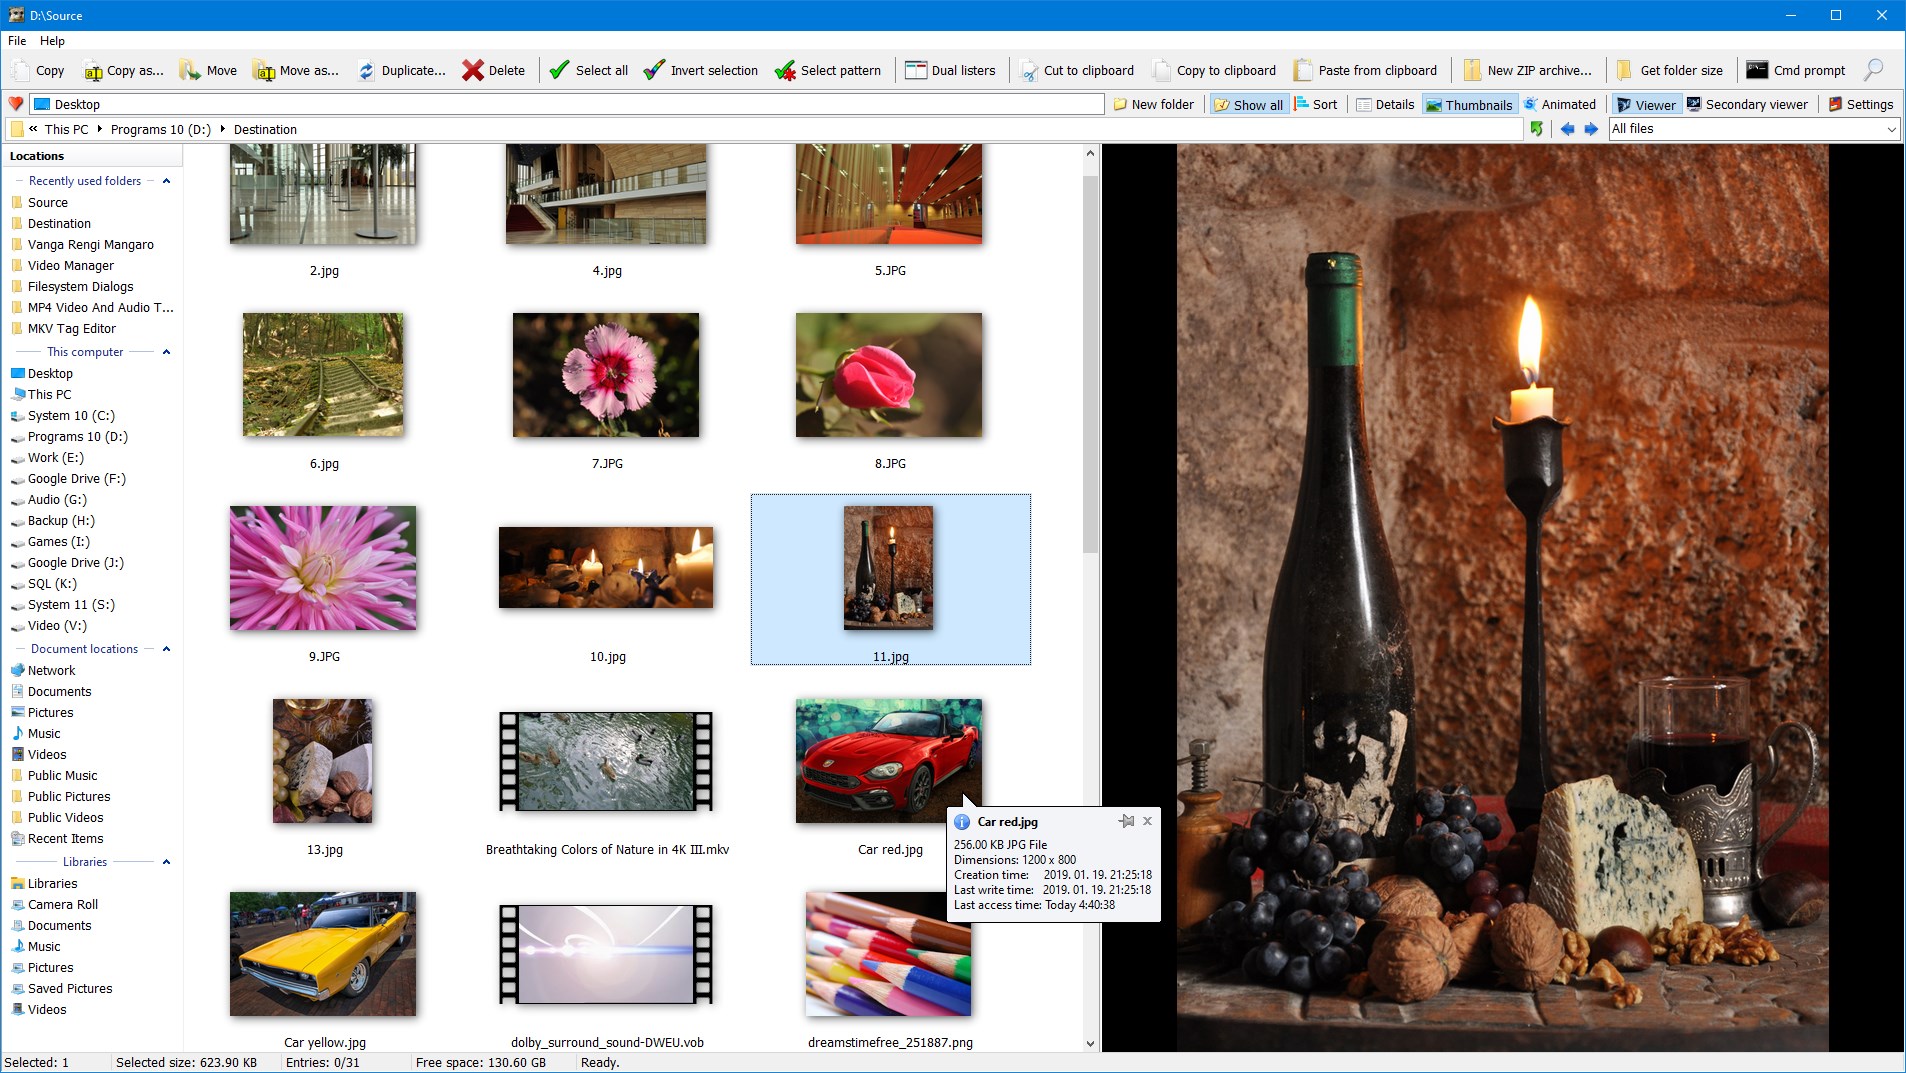Select System 10 (C:) drive

point(71,415)
